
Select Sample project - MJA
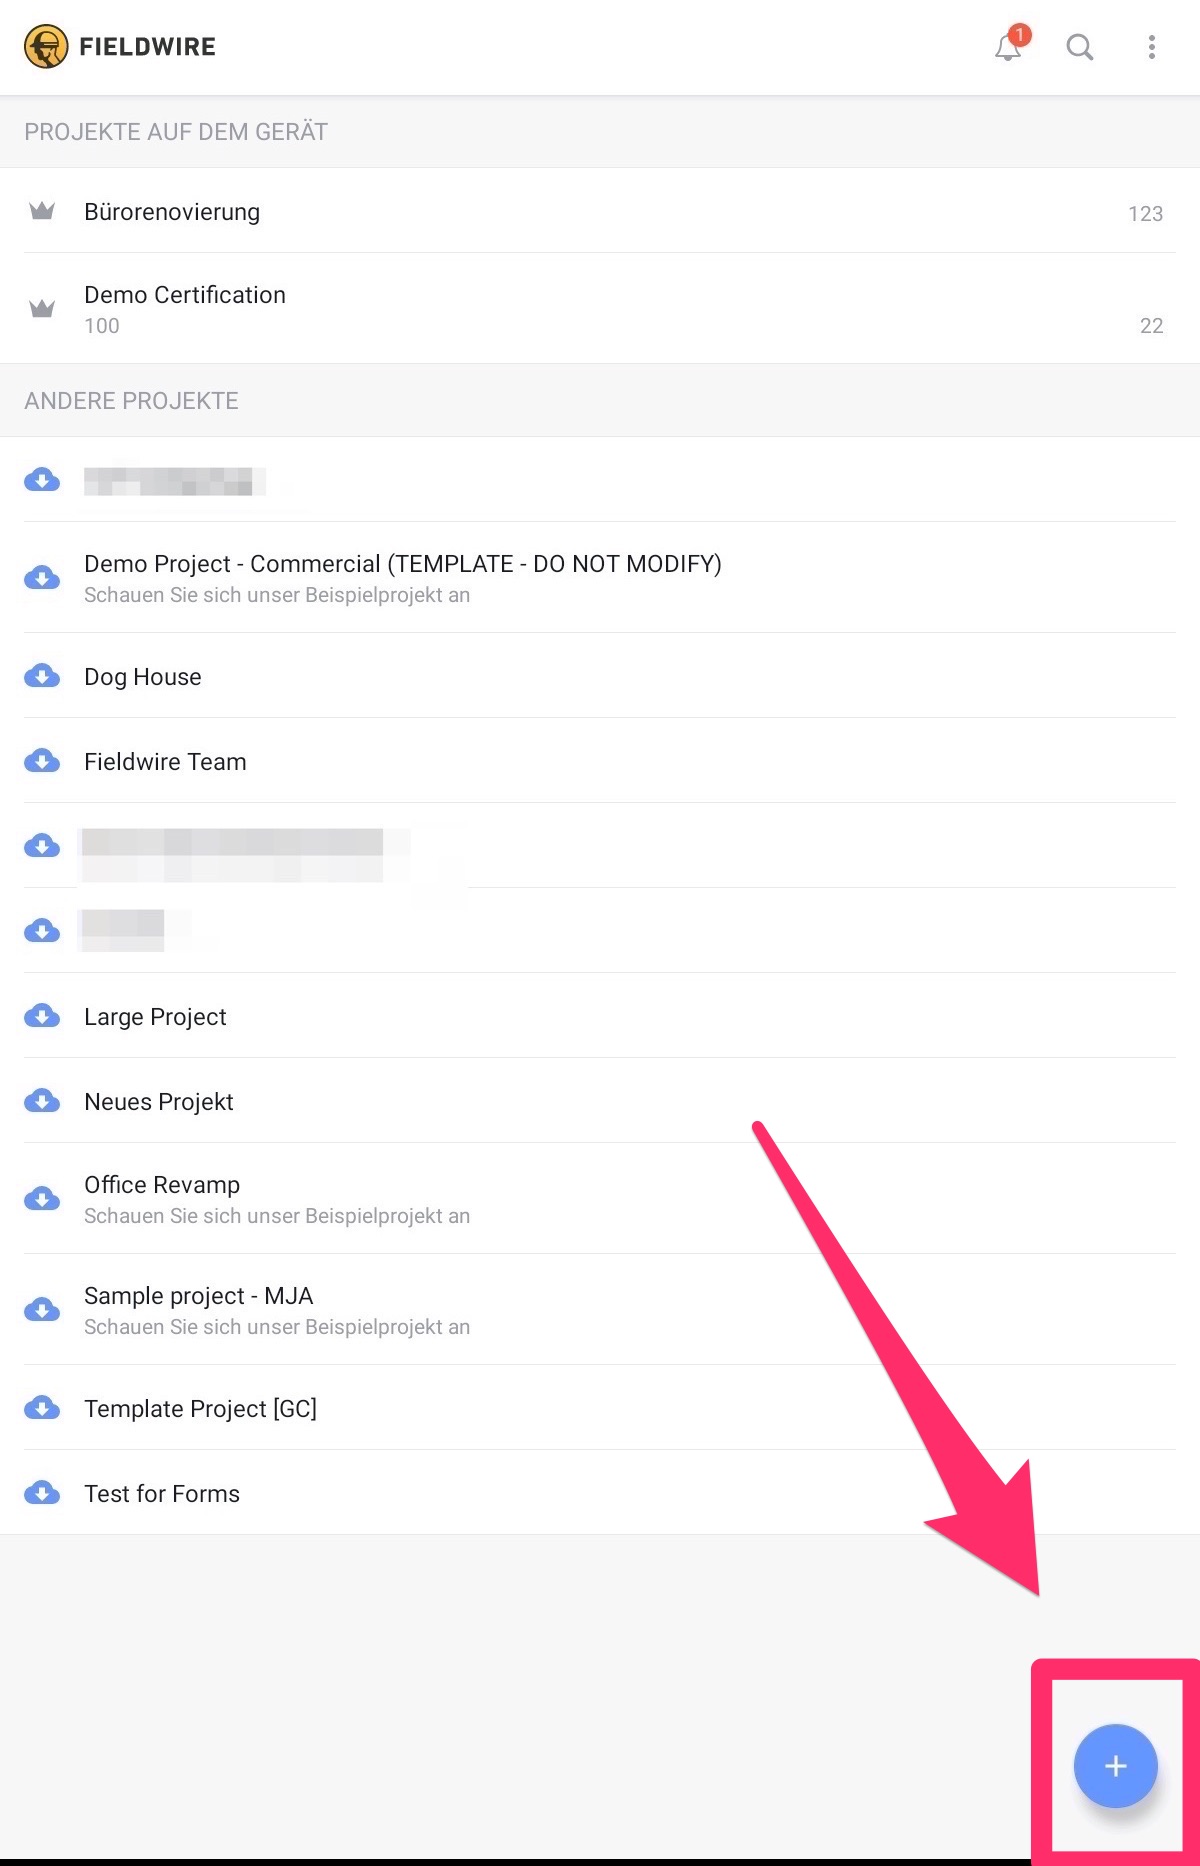198,1296
